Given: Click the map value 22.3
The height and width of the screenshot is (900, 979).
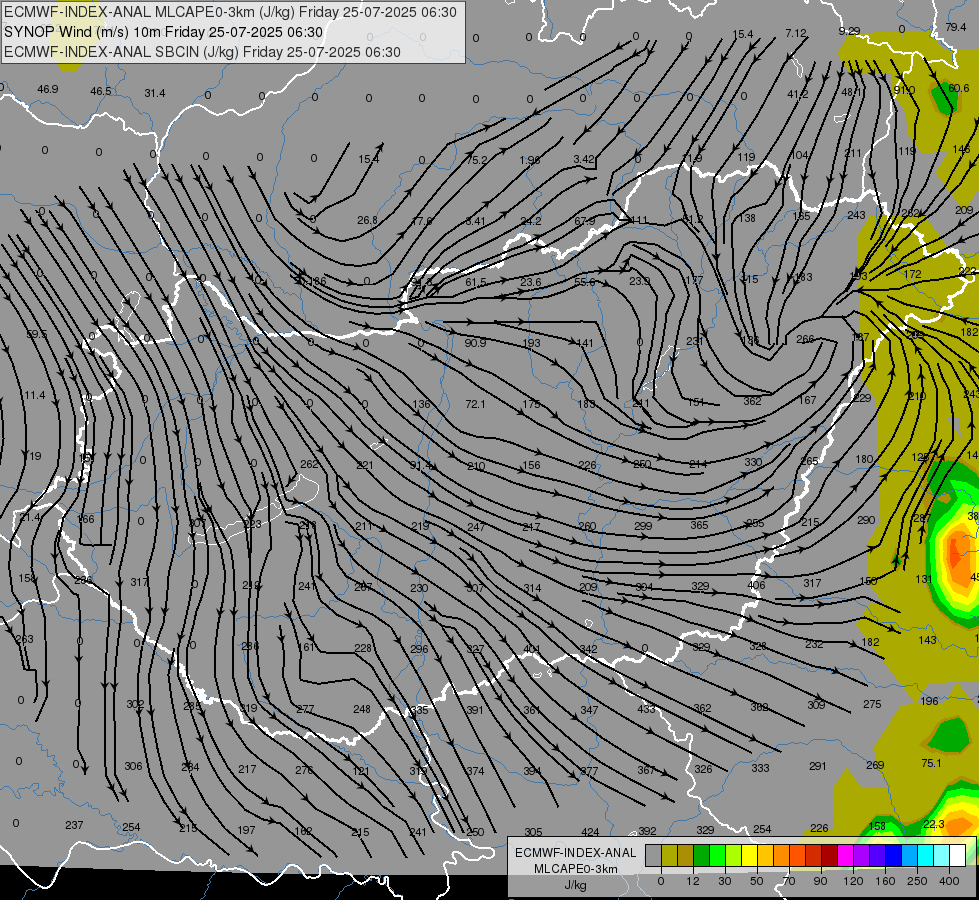Looking at the screenshot, I should point(933,824).
